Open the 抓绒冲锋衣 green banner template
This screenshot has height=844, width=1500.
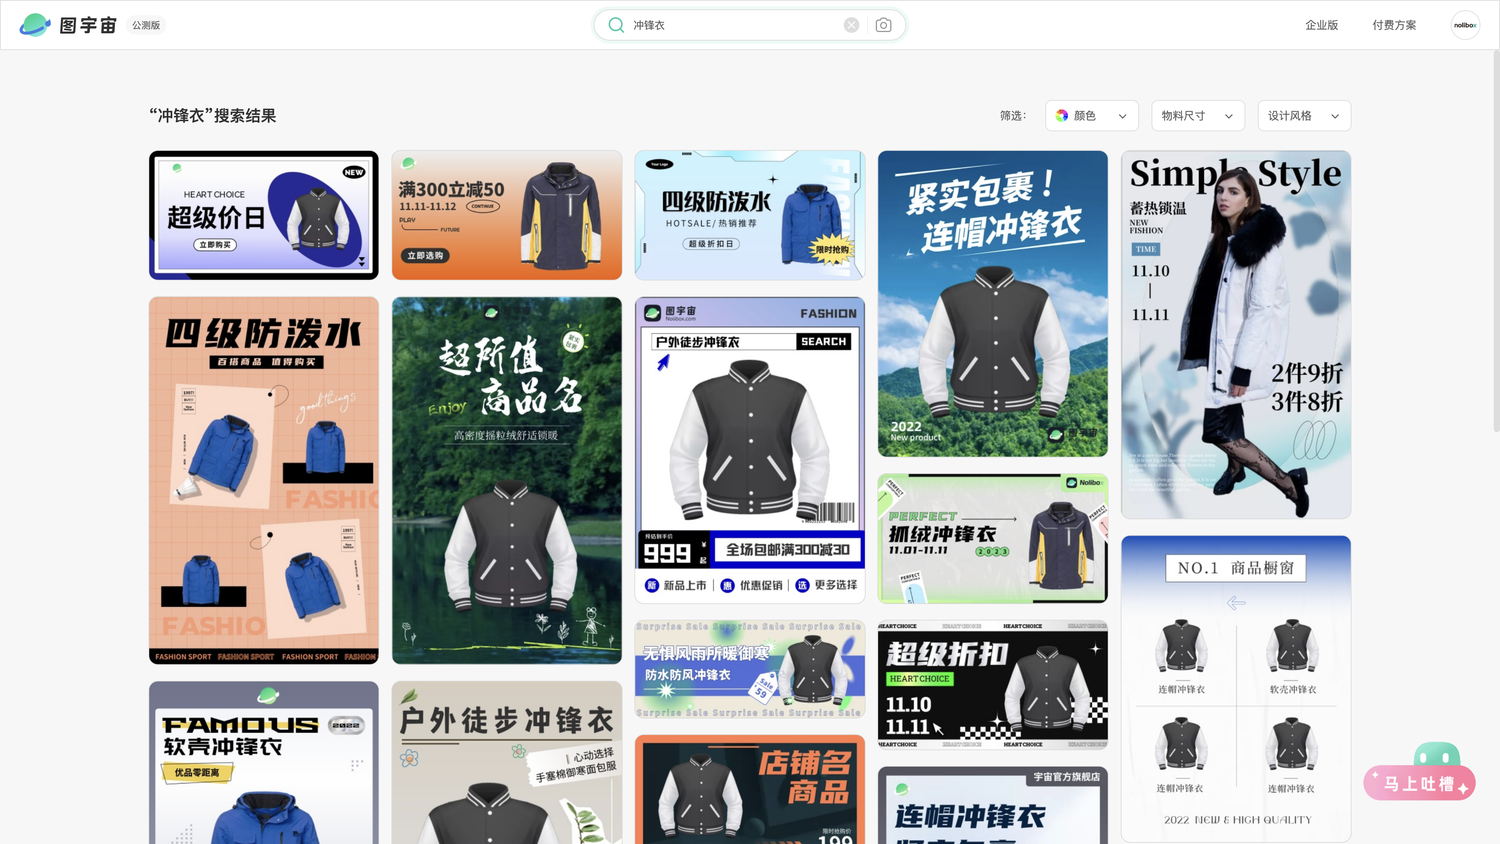click(x=993, y=539)
